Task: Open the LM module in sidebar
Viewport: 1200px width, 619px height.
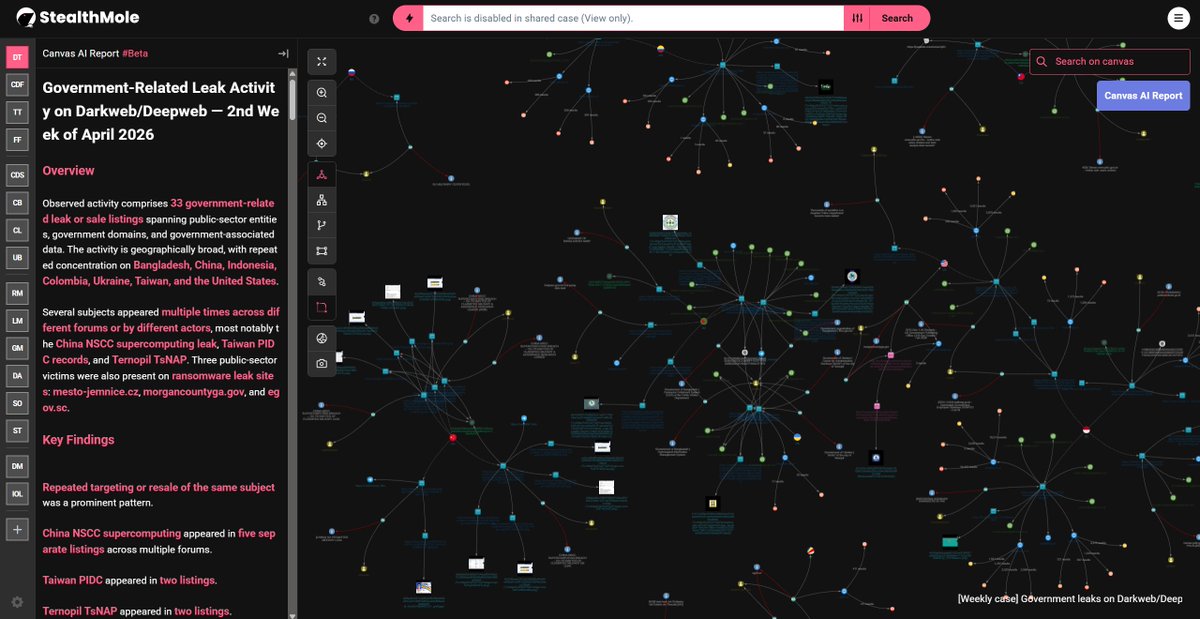Action: (x=17, y=320)
